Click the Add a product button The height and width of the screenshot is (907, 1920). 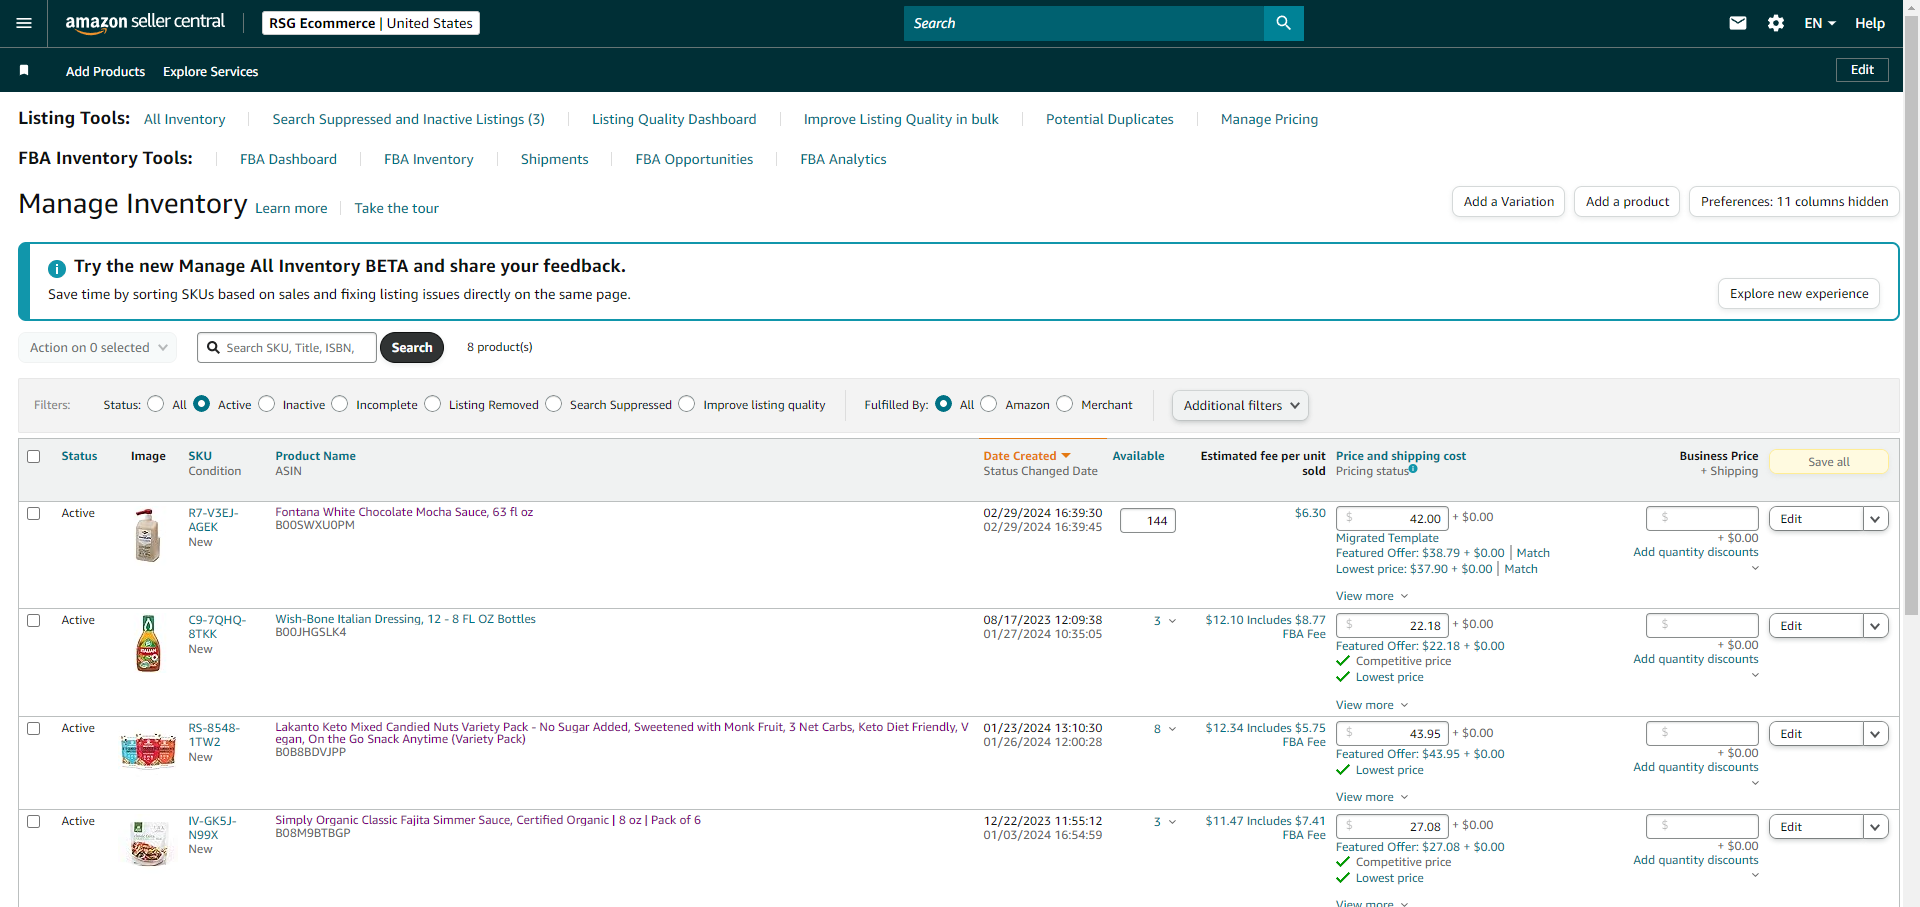1627,202
